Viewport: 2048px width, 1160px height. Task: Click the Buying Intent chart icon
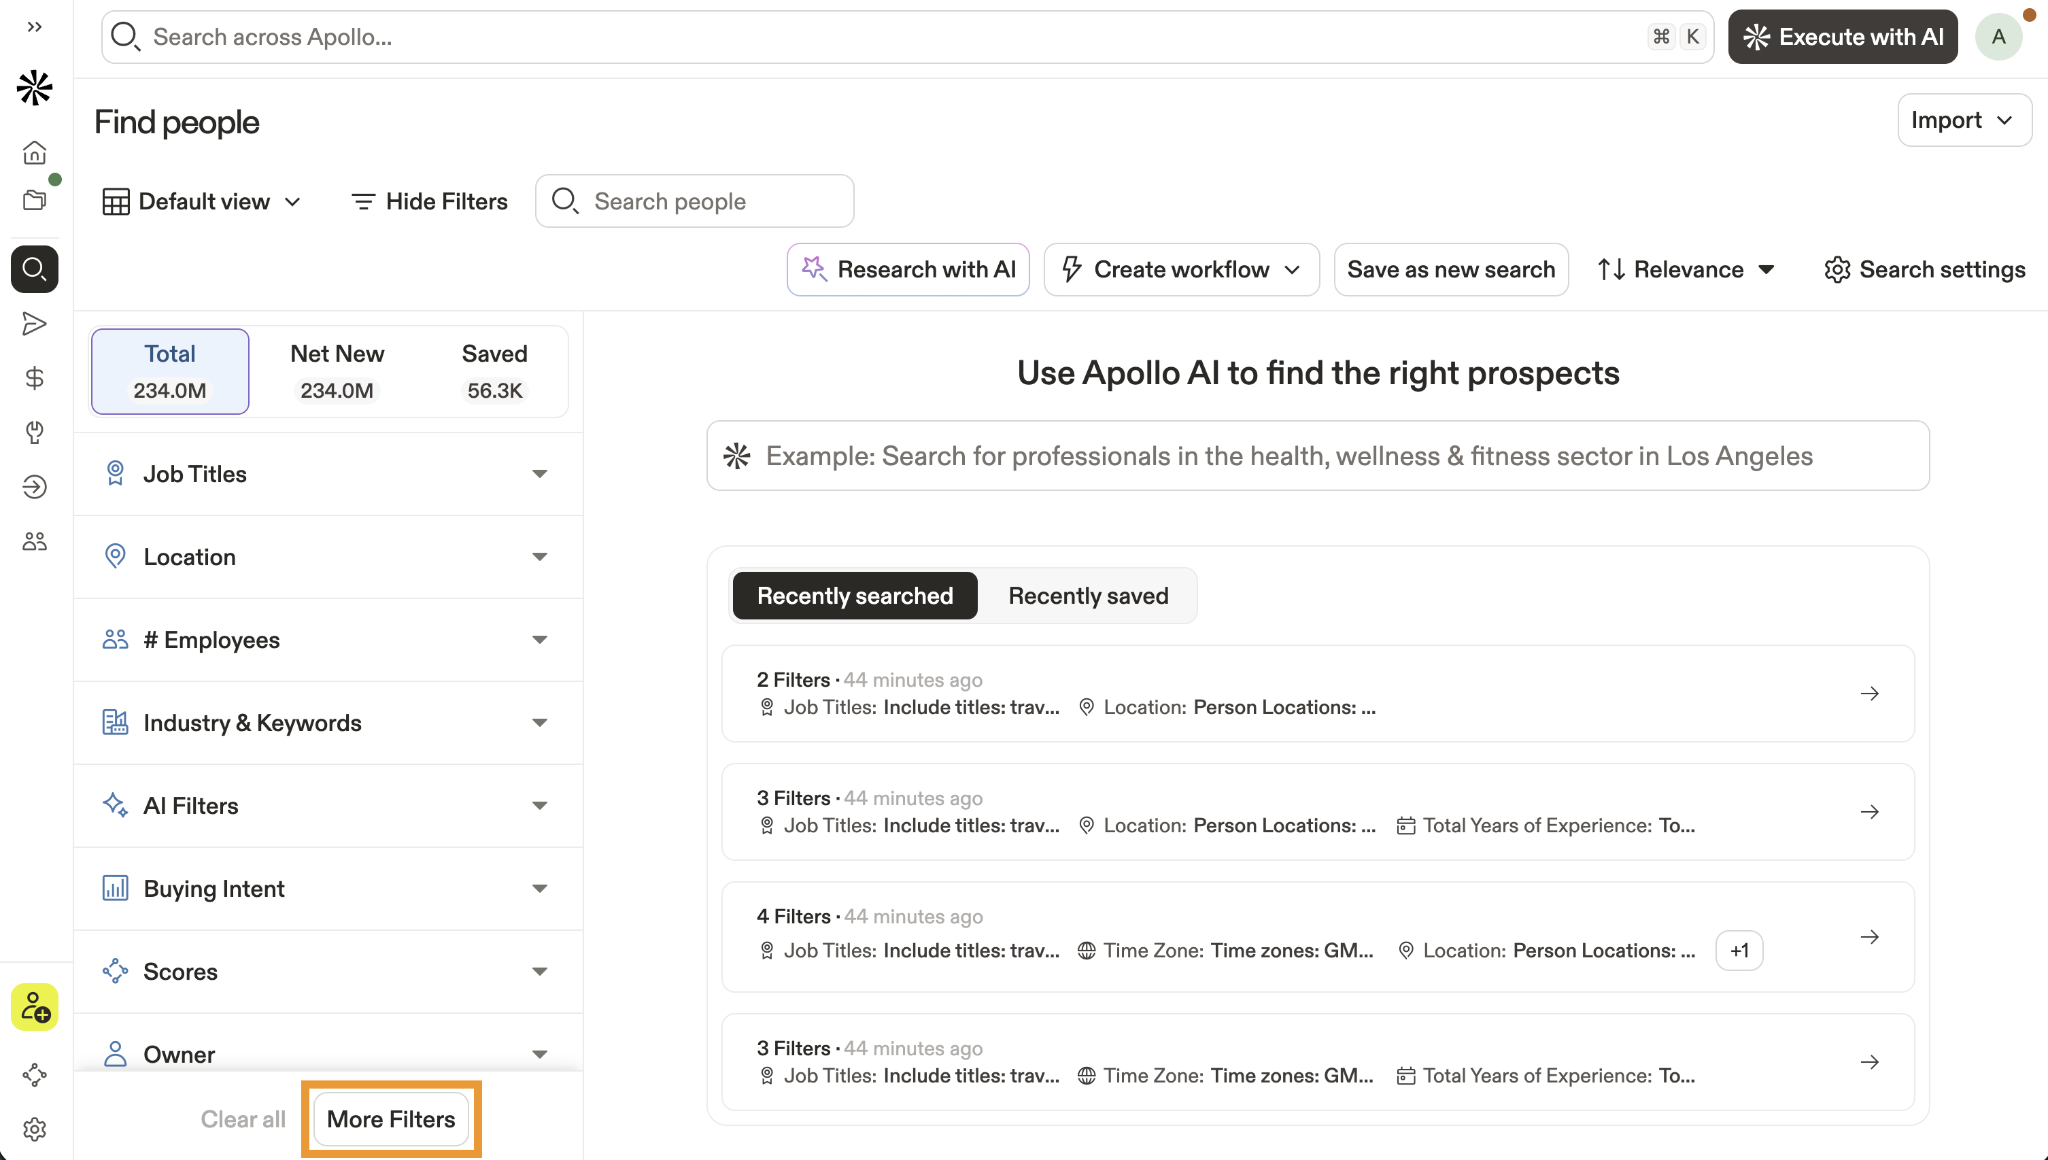pos(116,889)
